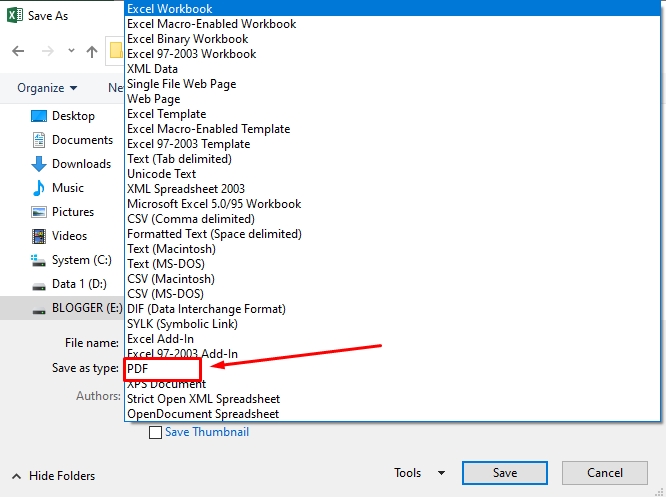Pick CSV (Comma delimited) format
This screenshot has width=666, height=497.
click(x=392, y=219)
